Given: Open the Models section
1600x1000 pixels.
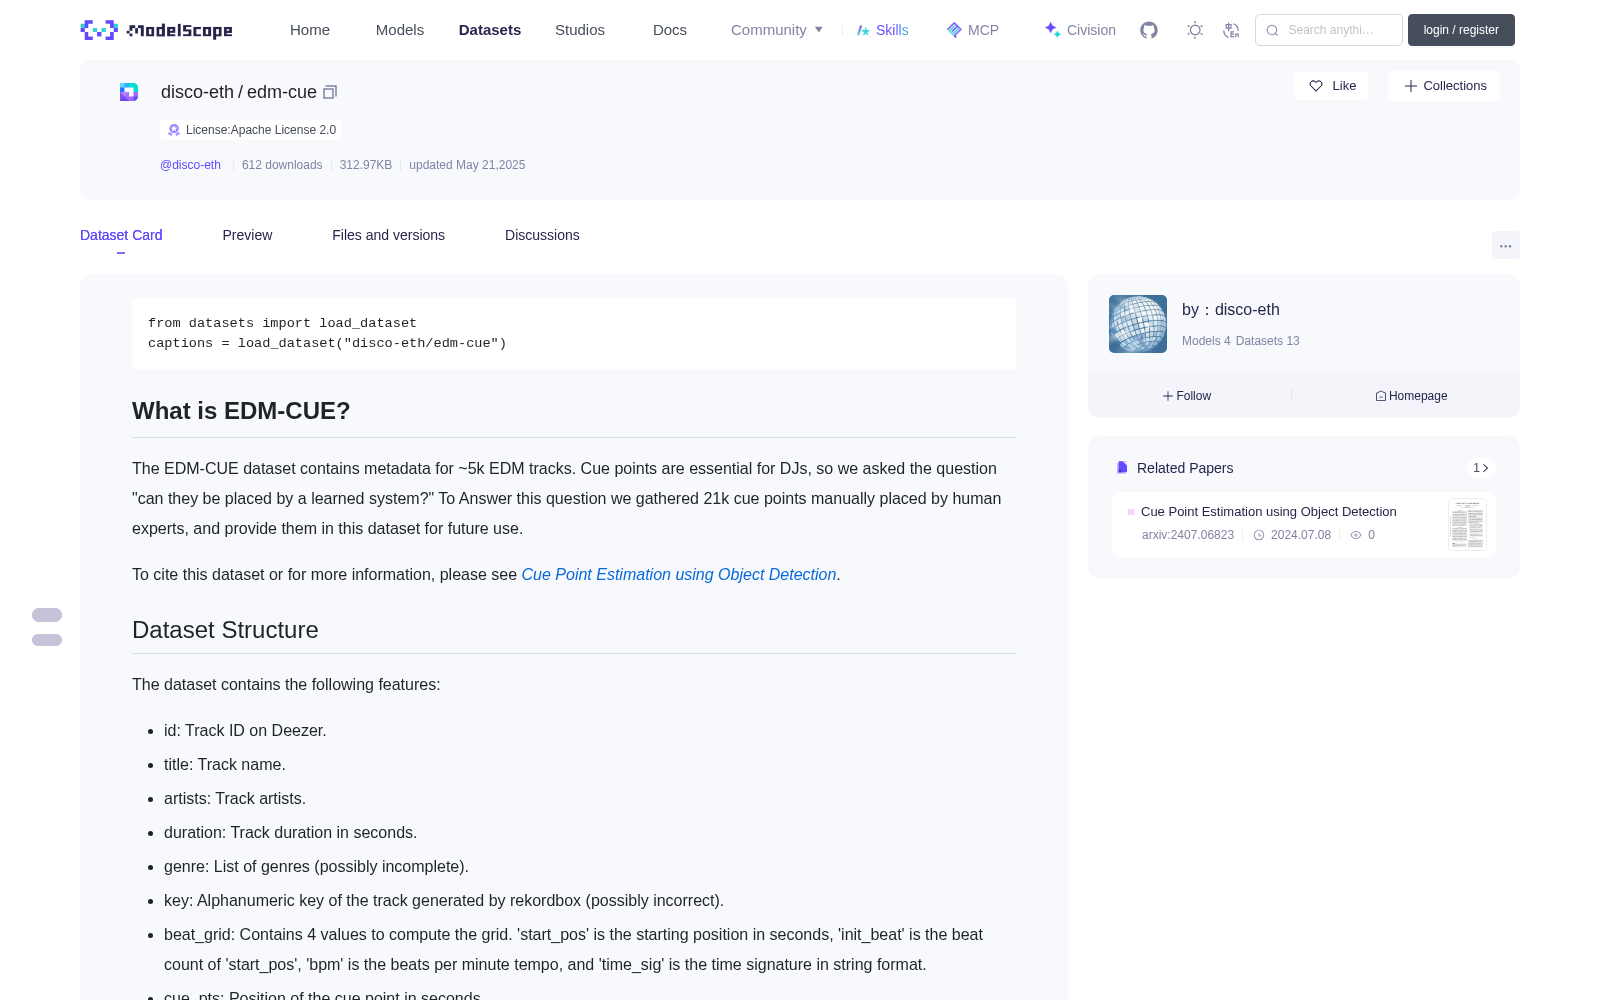Looking at the screenshot, I should point(400,30).
